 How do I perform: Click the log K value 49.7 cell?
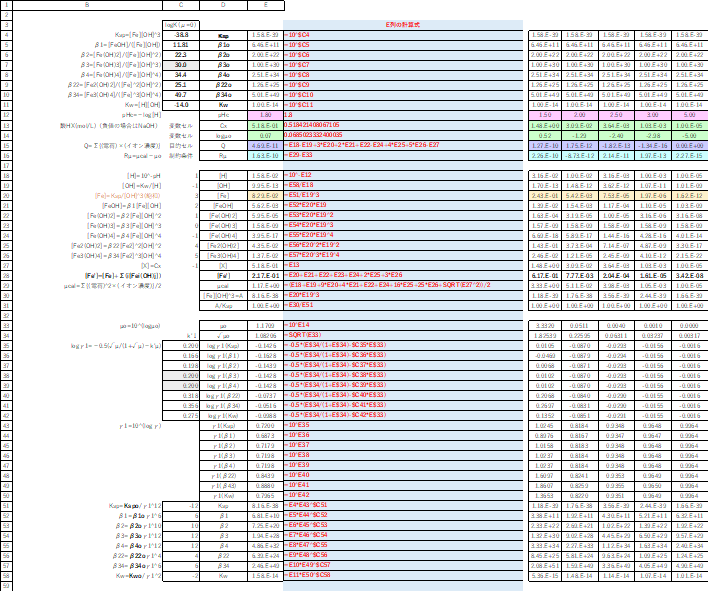pos(181,95)
